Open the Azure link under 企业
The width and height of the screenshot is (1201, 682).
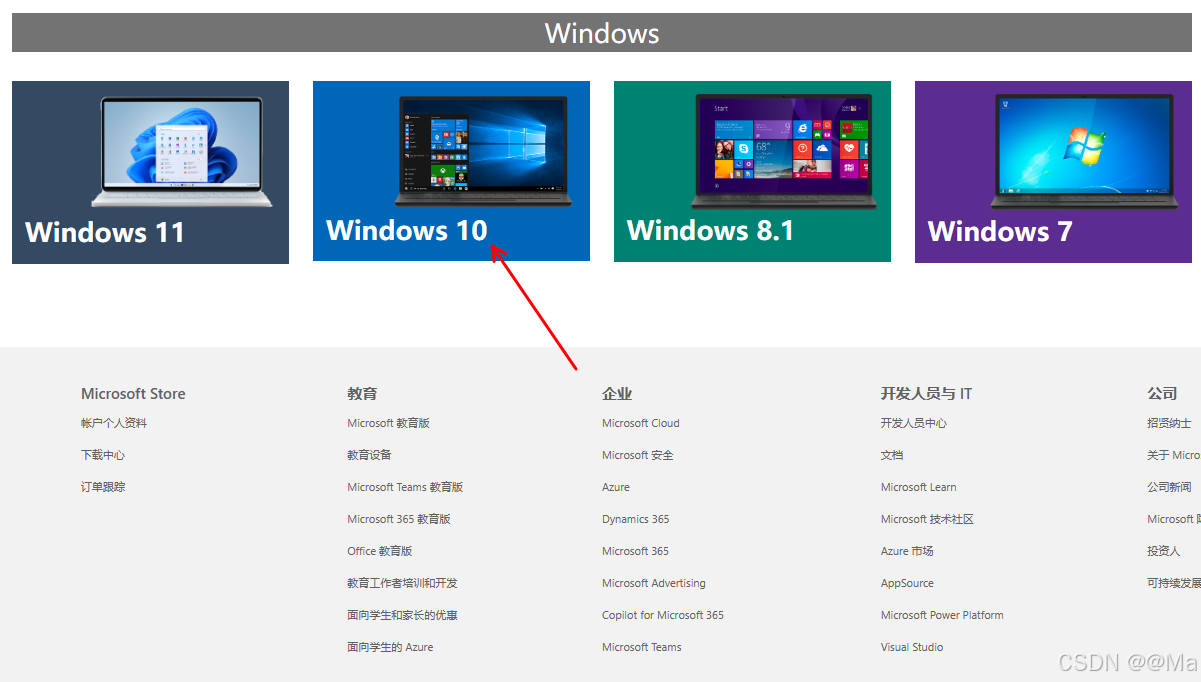click(x=616, y=487)
